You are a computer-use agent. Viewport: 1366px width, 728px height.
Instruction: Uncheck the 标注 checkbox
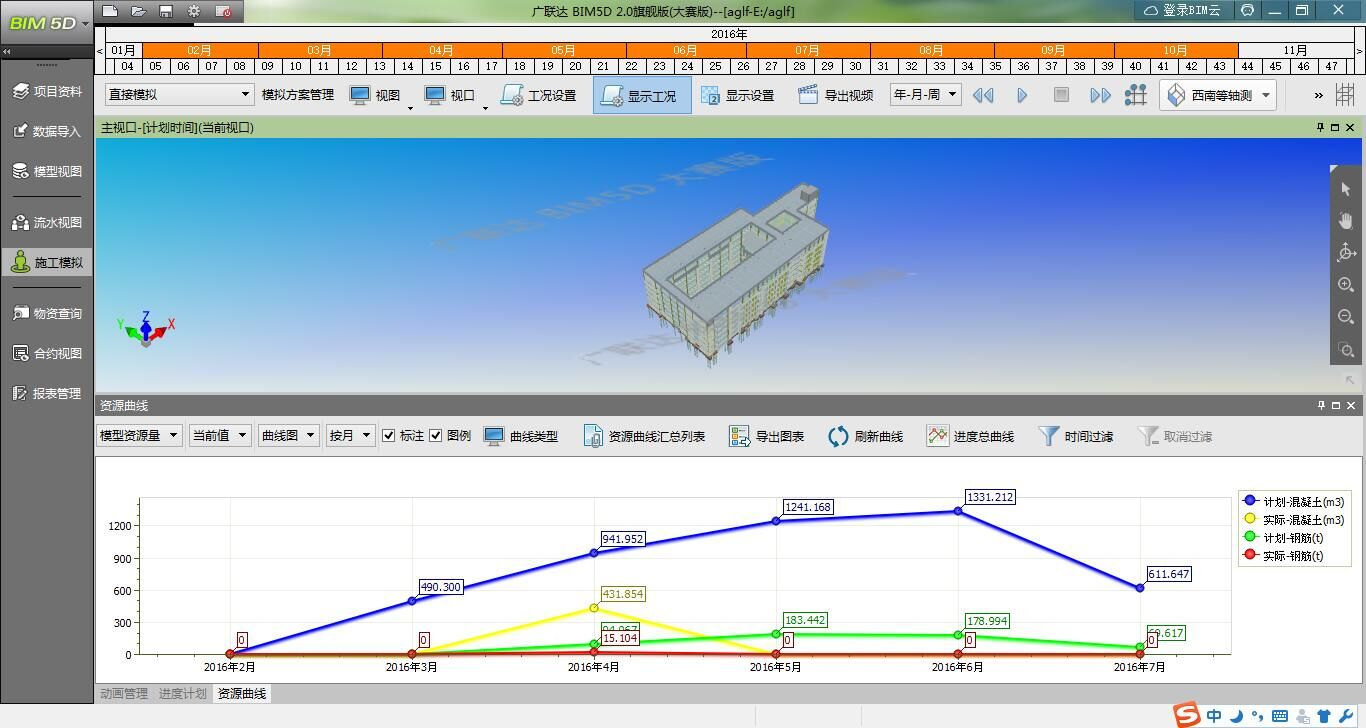coord(389,436)
